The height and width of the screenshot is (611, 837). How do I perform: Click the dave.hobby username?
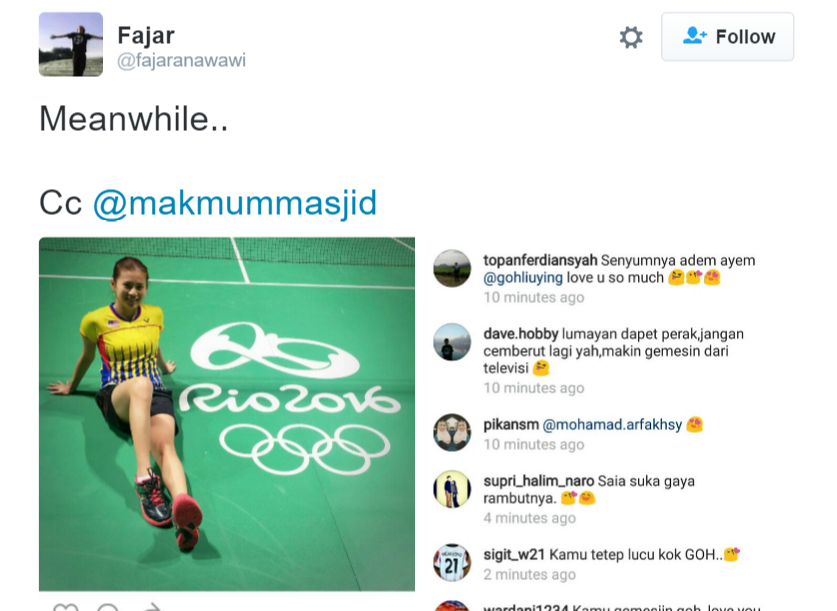520,334
